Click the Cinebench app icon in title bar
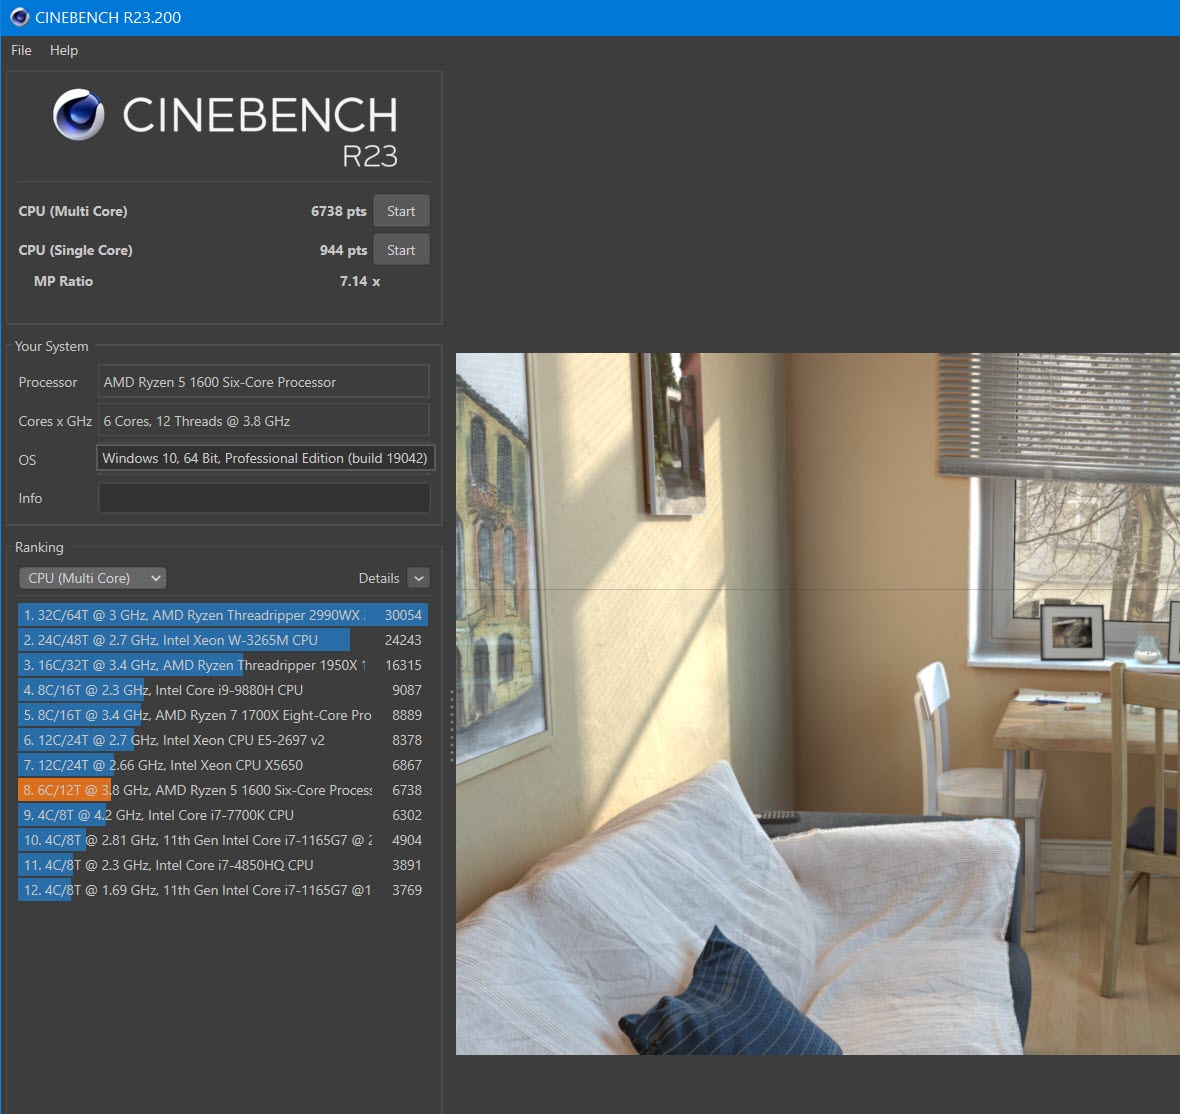Image resolution: width=1180 pixels, height=1114 pixels. point(20,17)
